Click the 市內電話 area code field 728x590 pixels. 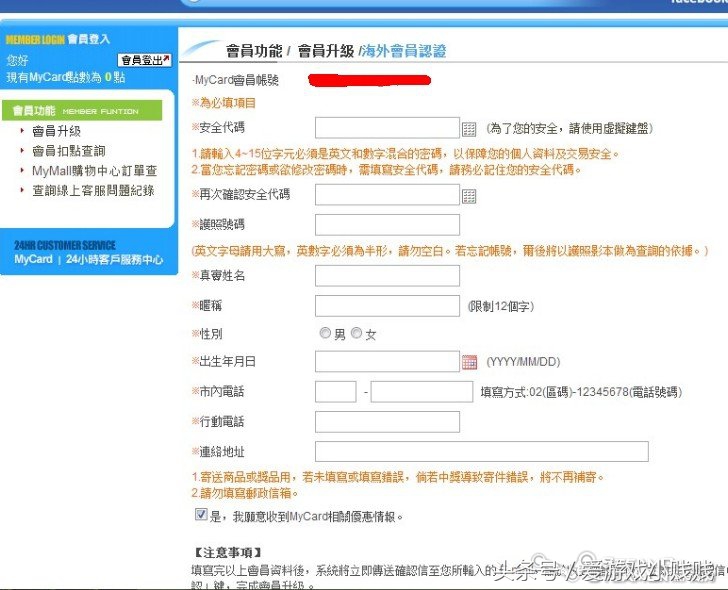336,392
